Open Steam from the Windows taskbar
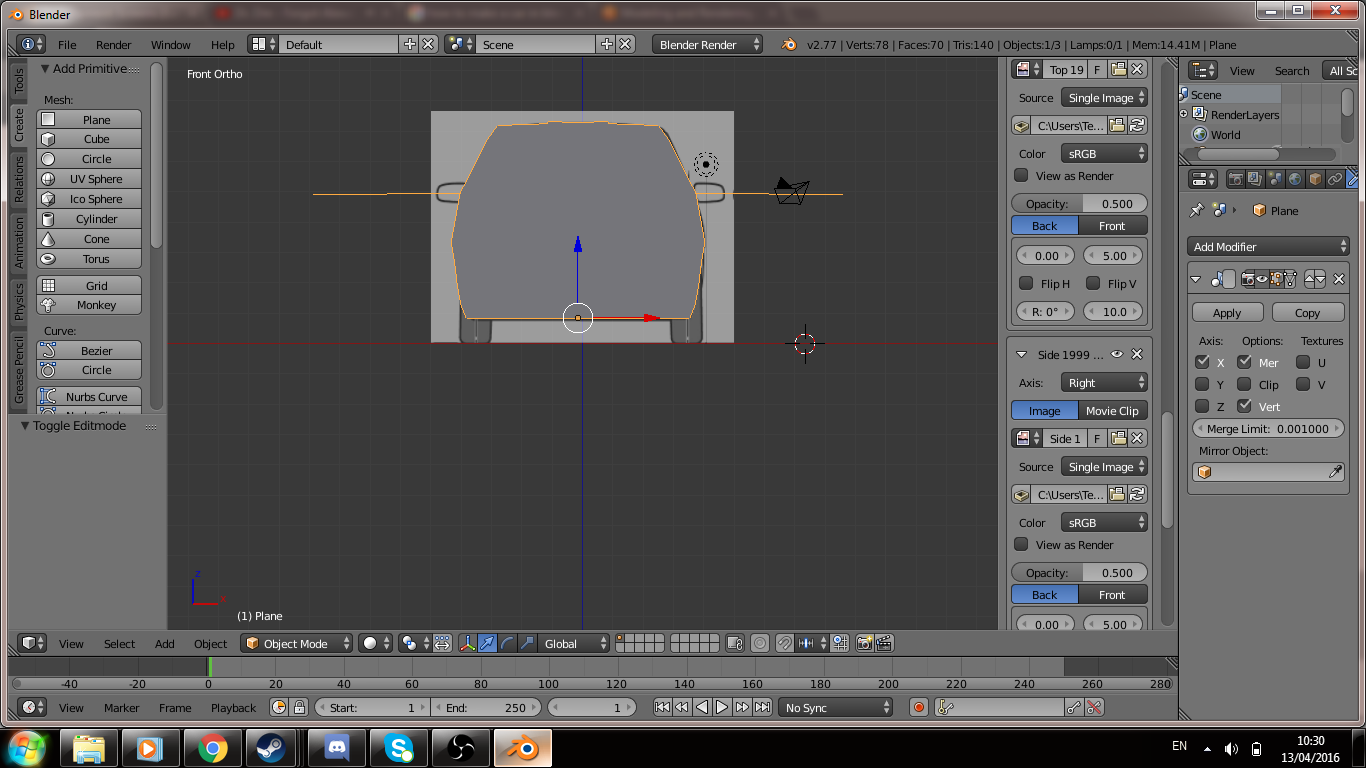Viewport: 1366px width, 768px height. pyautogui.click(x=270, y=748)
